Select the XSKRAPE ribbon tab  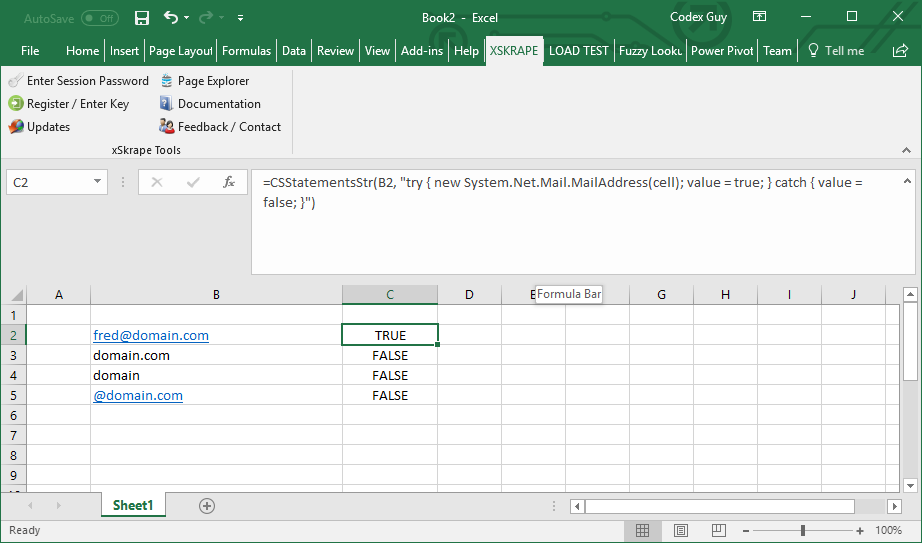514,51
